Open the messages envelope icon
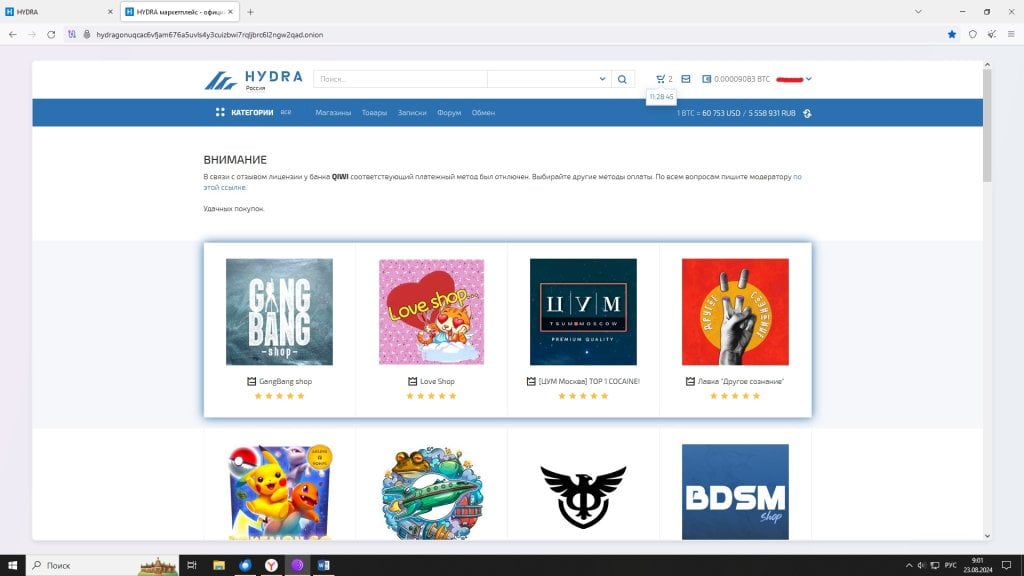The height and width of the screenshot is (576, 1024). pos(686,79)
